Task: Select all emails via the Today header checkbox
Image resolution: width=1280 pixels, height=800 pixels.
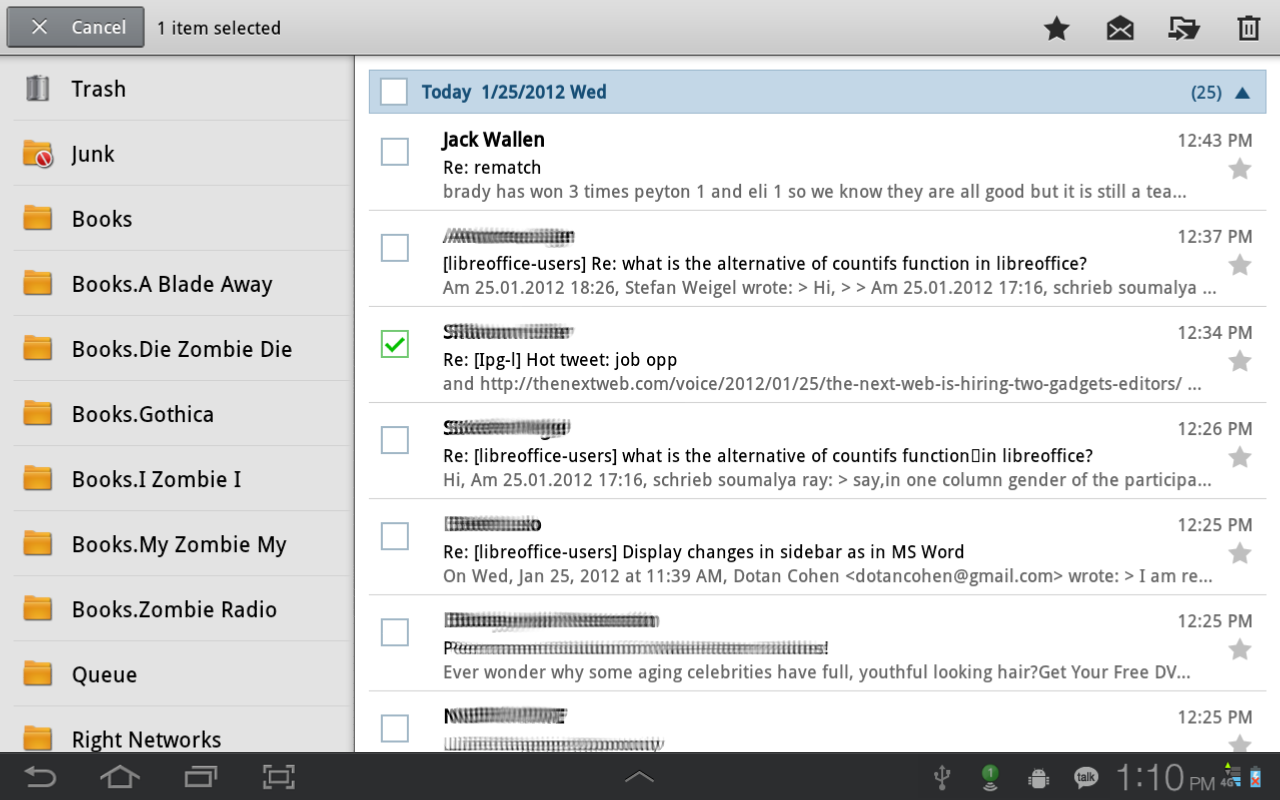Action: point(393,91)
